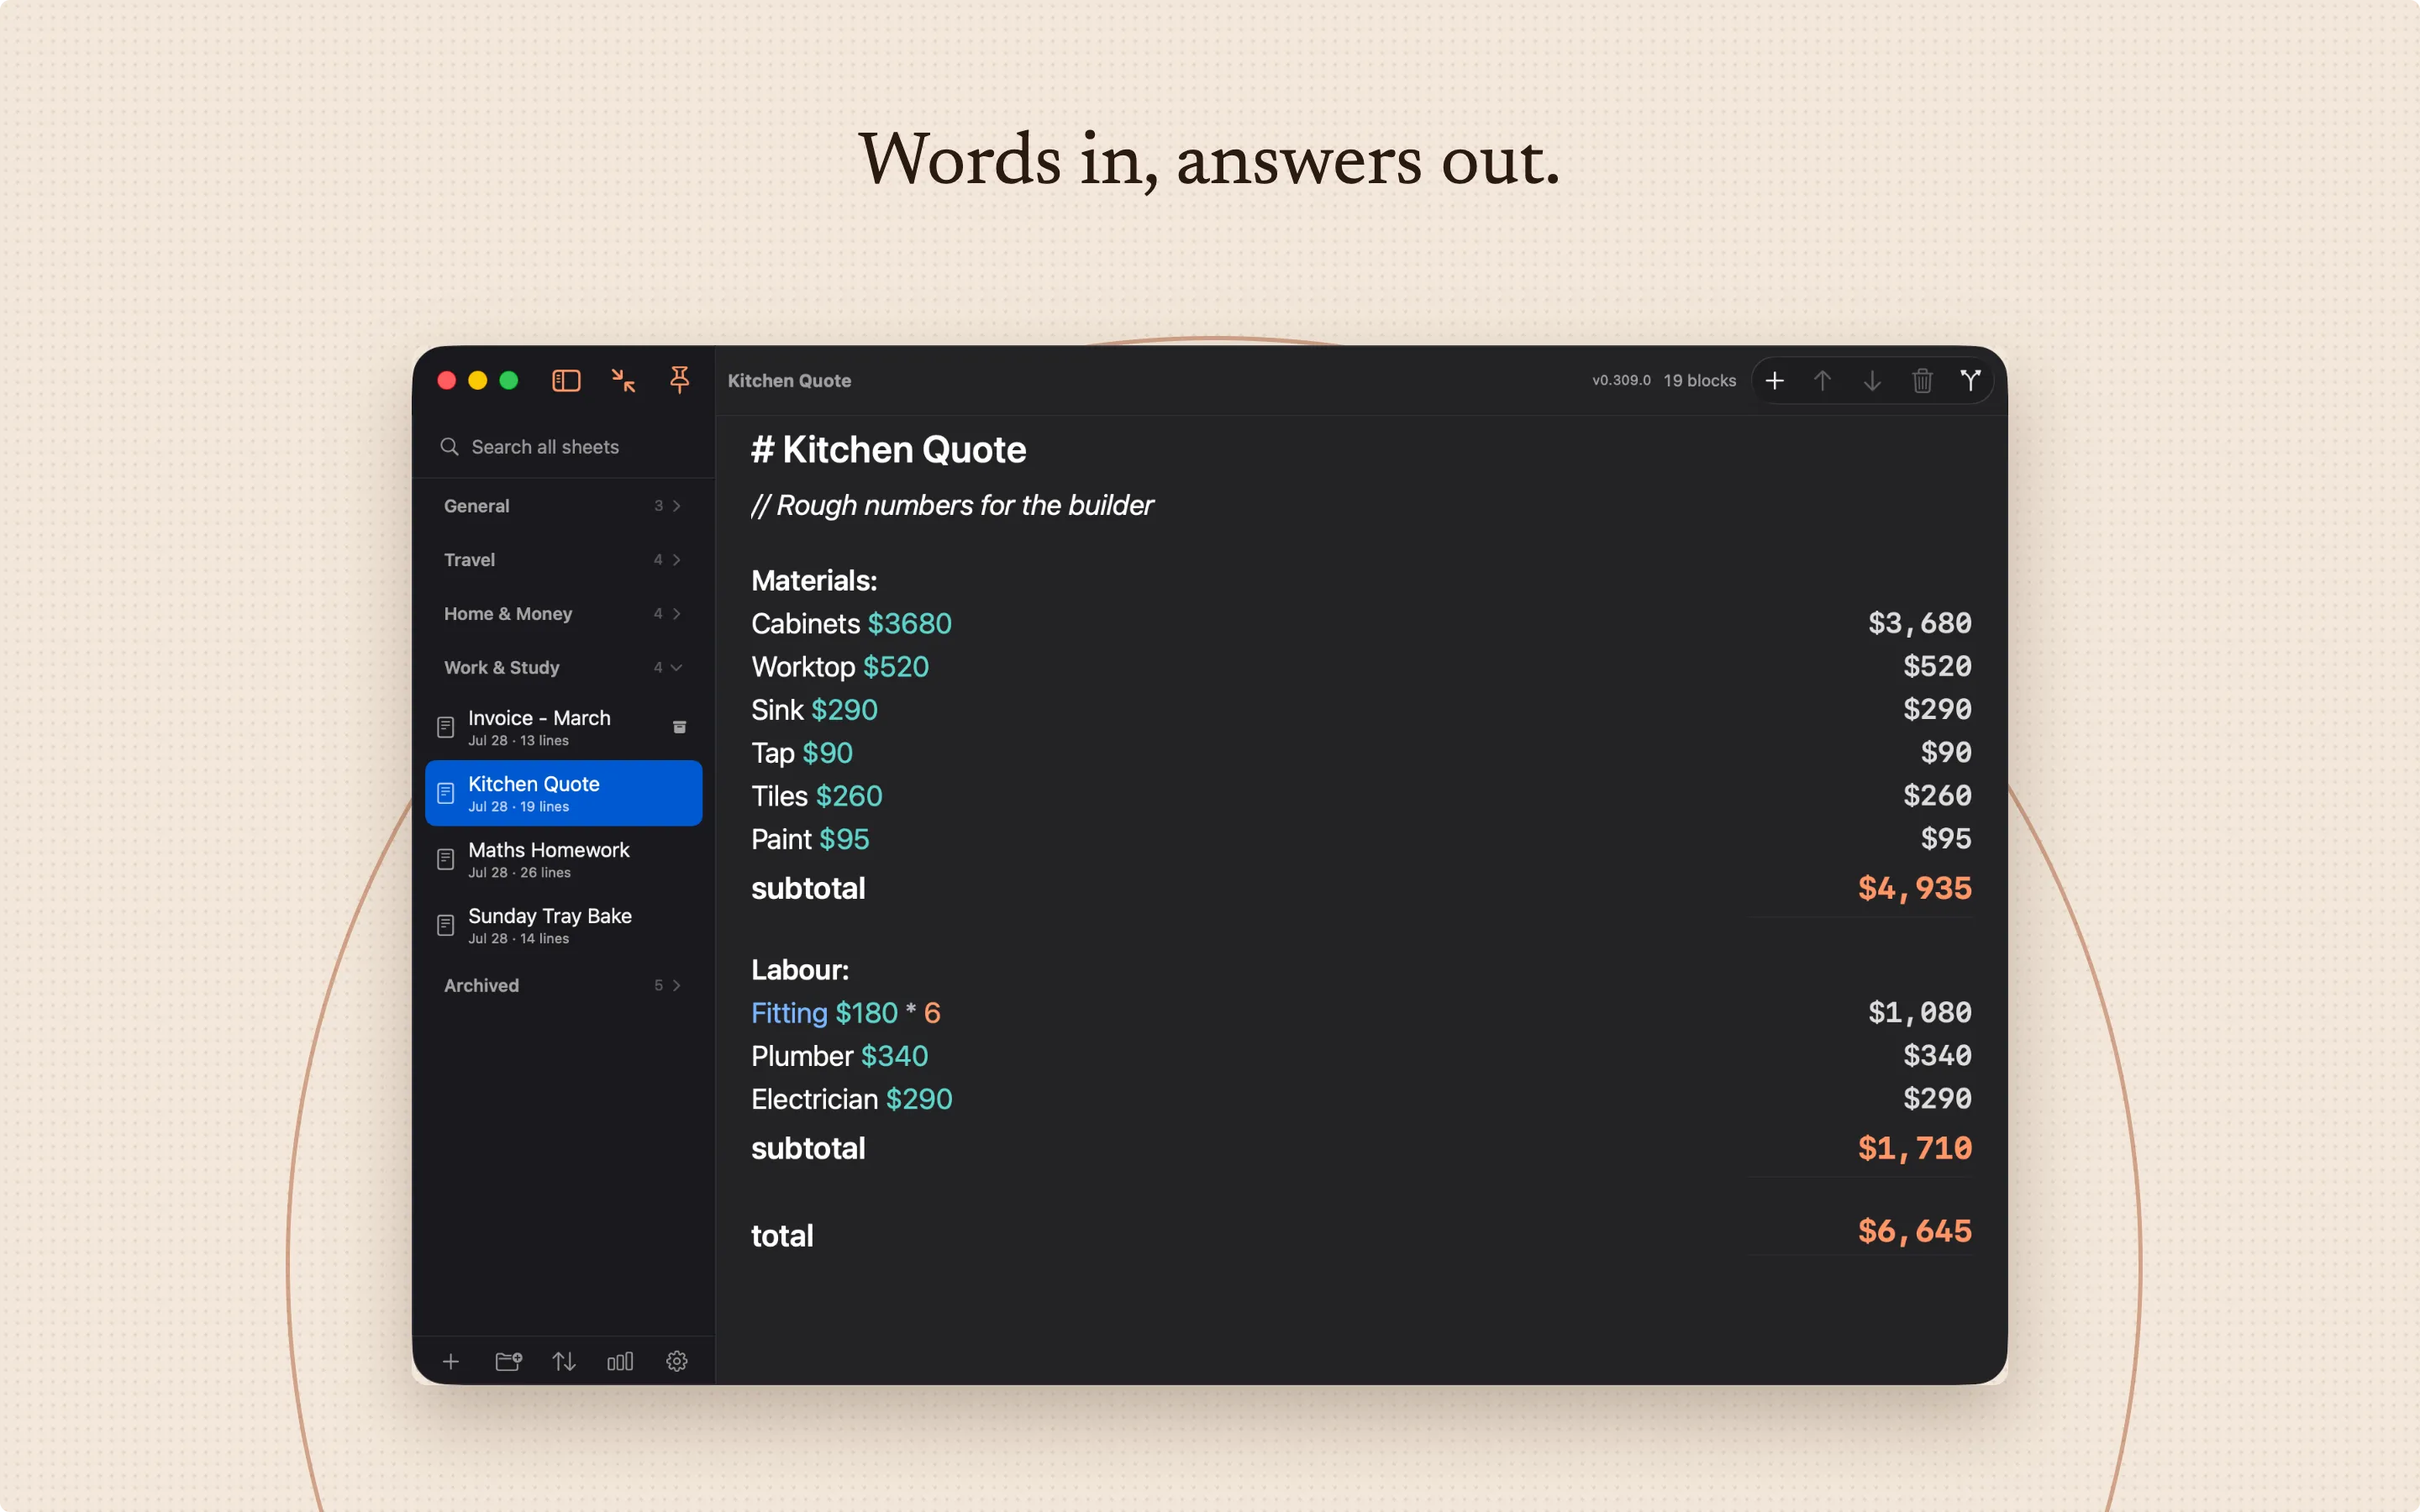Click the Kitchen Quote title in header bar
2420x1512 pixels.
pos(789,380)
